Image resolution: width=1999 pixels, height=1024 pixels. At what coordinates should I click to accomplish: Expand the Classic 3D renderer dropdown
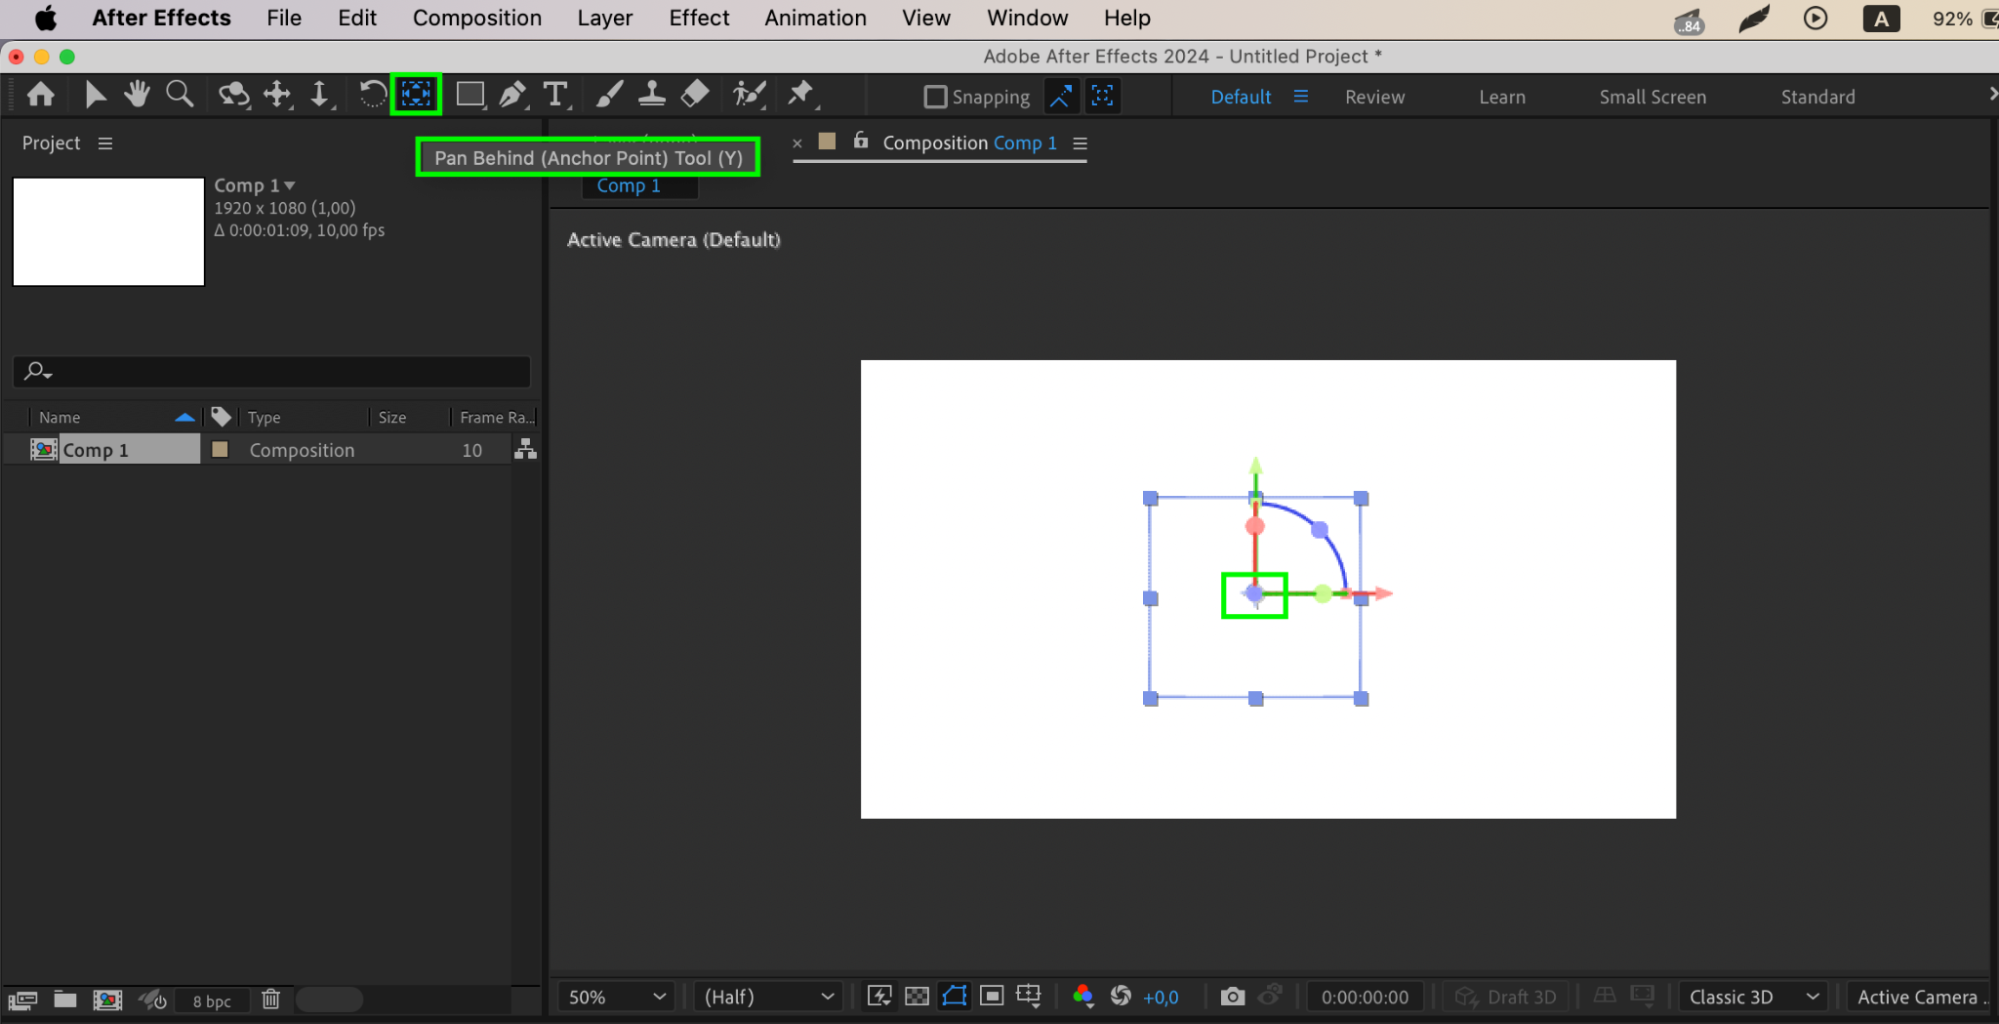click(1753, 997)
